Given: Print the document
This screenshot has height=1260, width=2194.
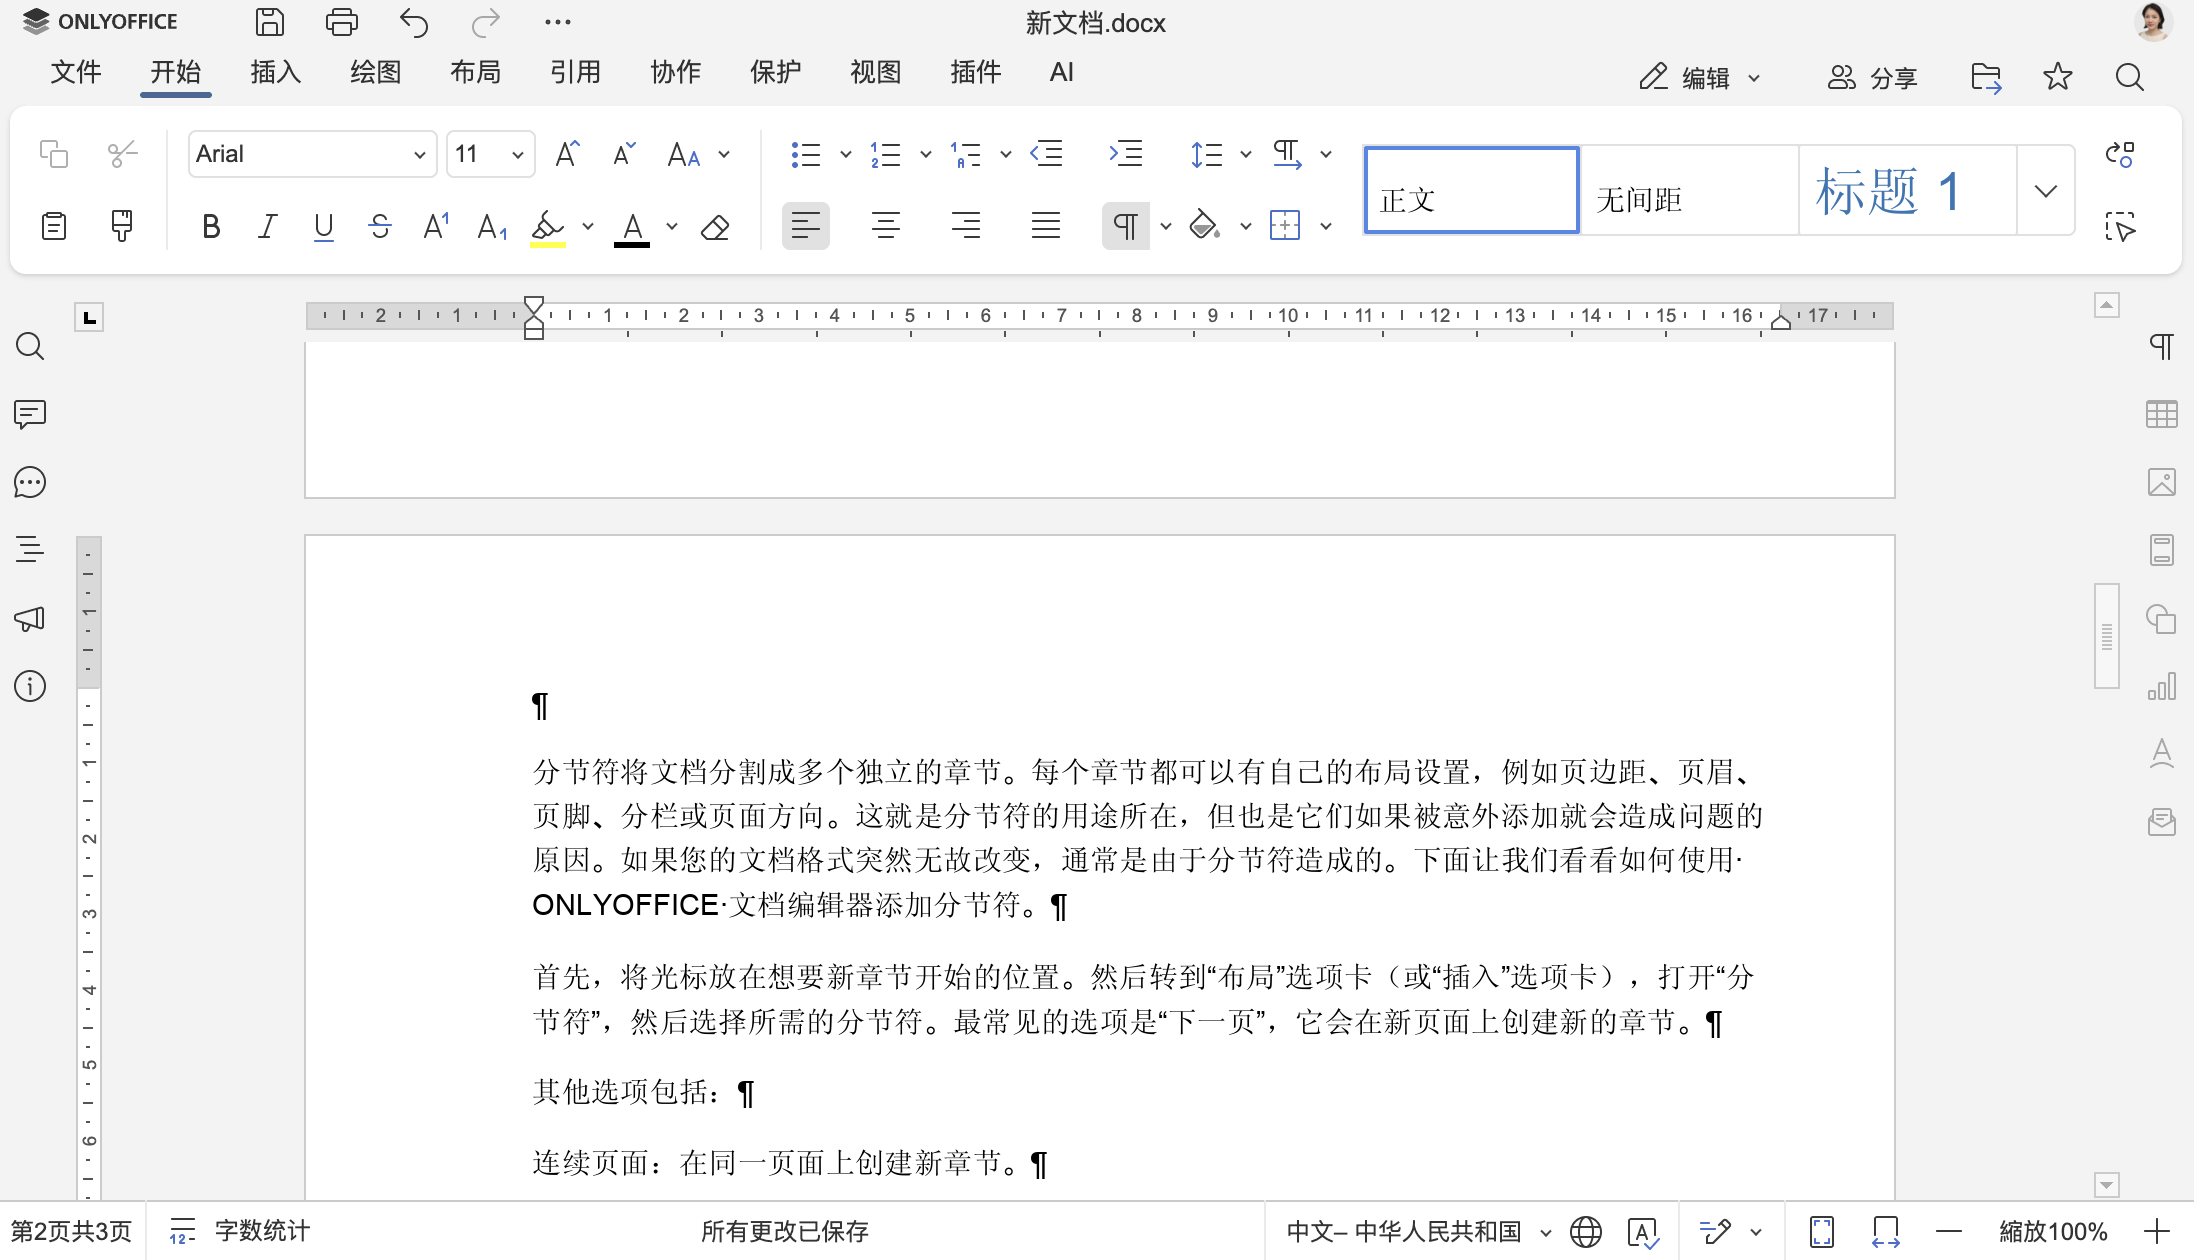Looking at the screenshot, I should (341, 21).
